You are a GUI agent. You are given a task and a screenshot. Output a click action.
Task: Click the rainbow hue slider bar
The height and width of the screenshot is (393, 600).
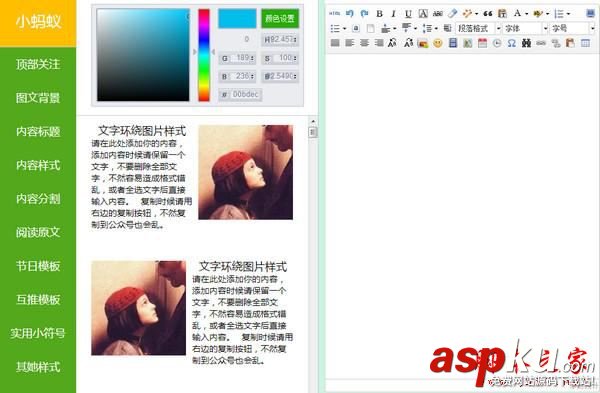(x=204, y=55)
